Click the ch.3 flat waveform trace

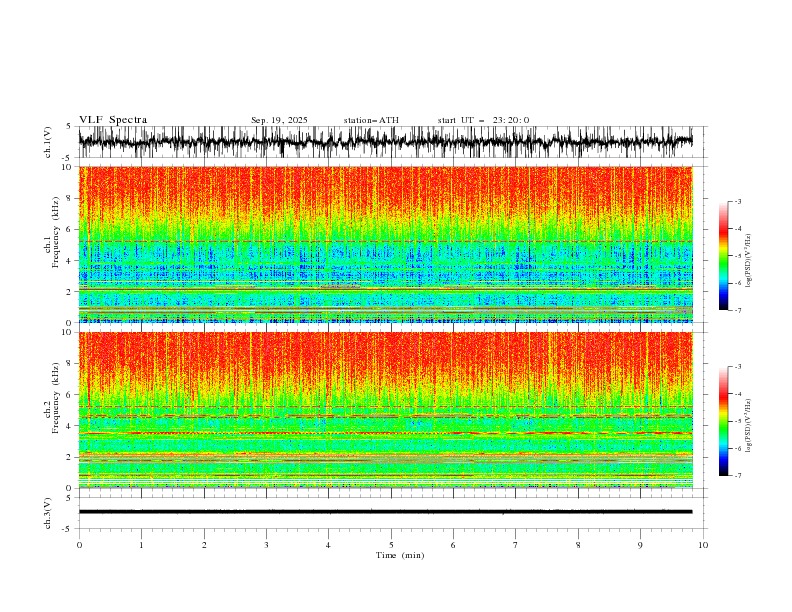(385, 512)
